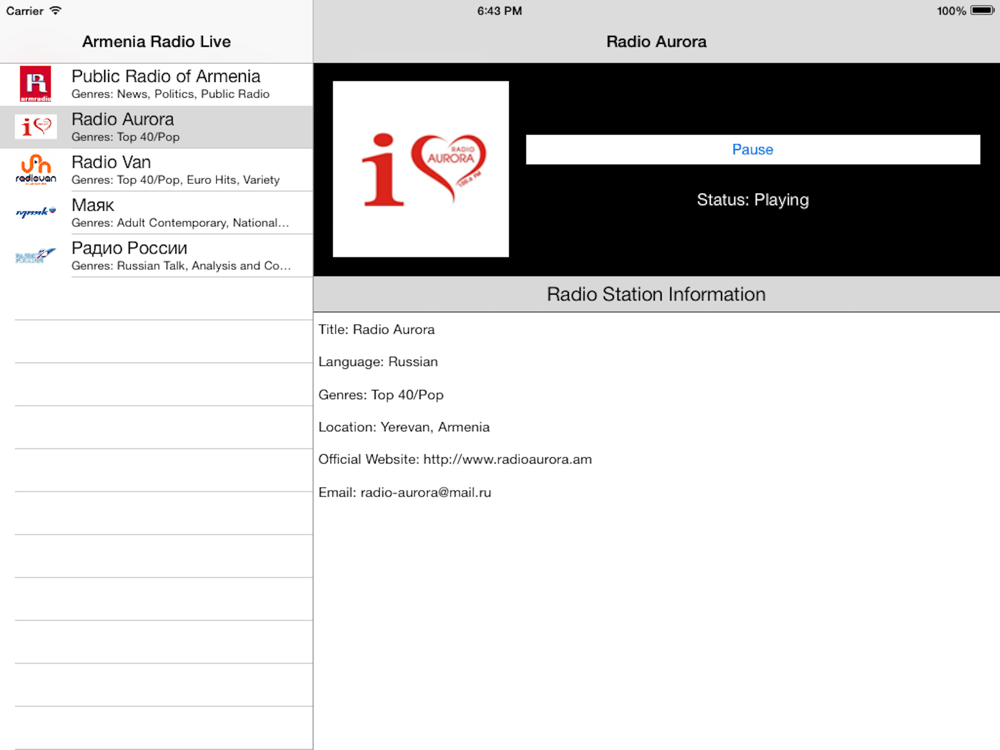Click the Public Radio of Armenia logo icon
The image size is (1000, 750).
pyautogui.click(x=36, y=84)
